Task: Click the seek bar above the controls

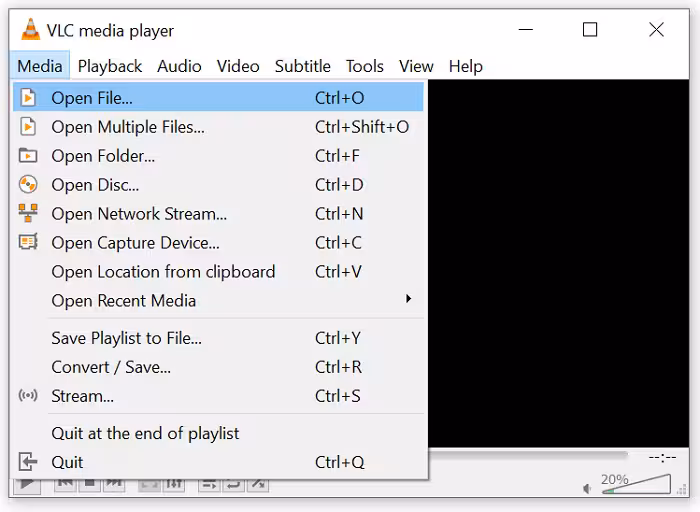Action: click(528, 454)
